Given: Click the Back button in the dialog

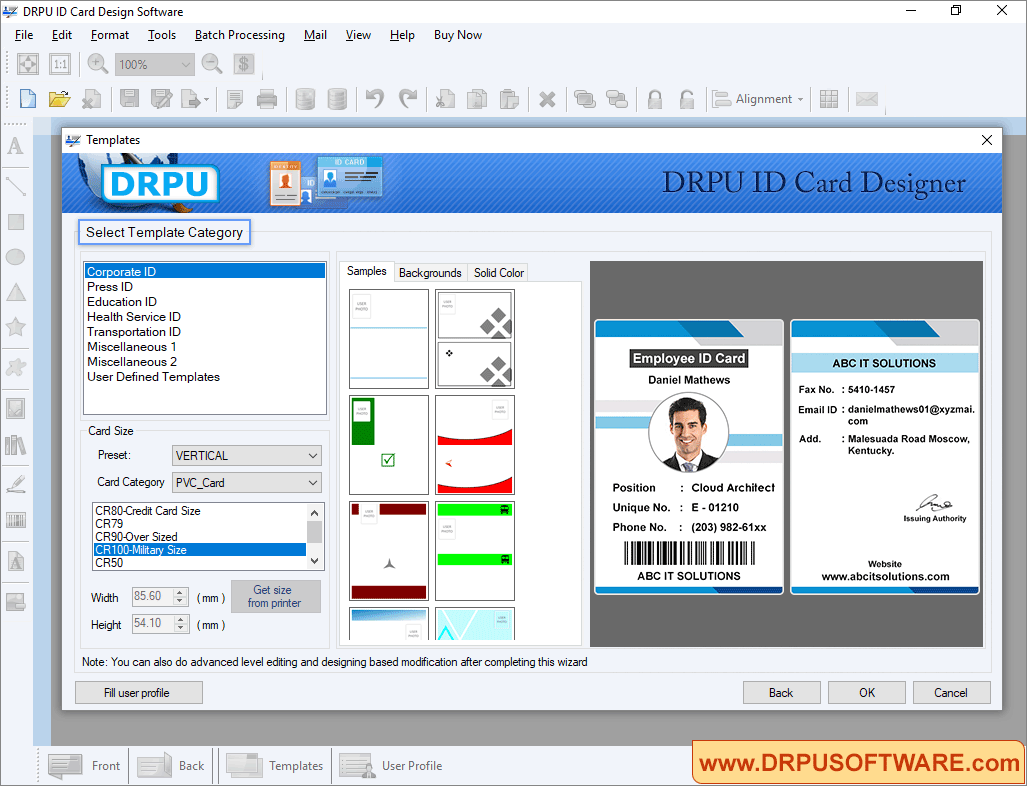Looking at the screenshot, I should (781, 692).
